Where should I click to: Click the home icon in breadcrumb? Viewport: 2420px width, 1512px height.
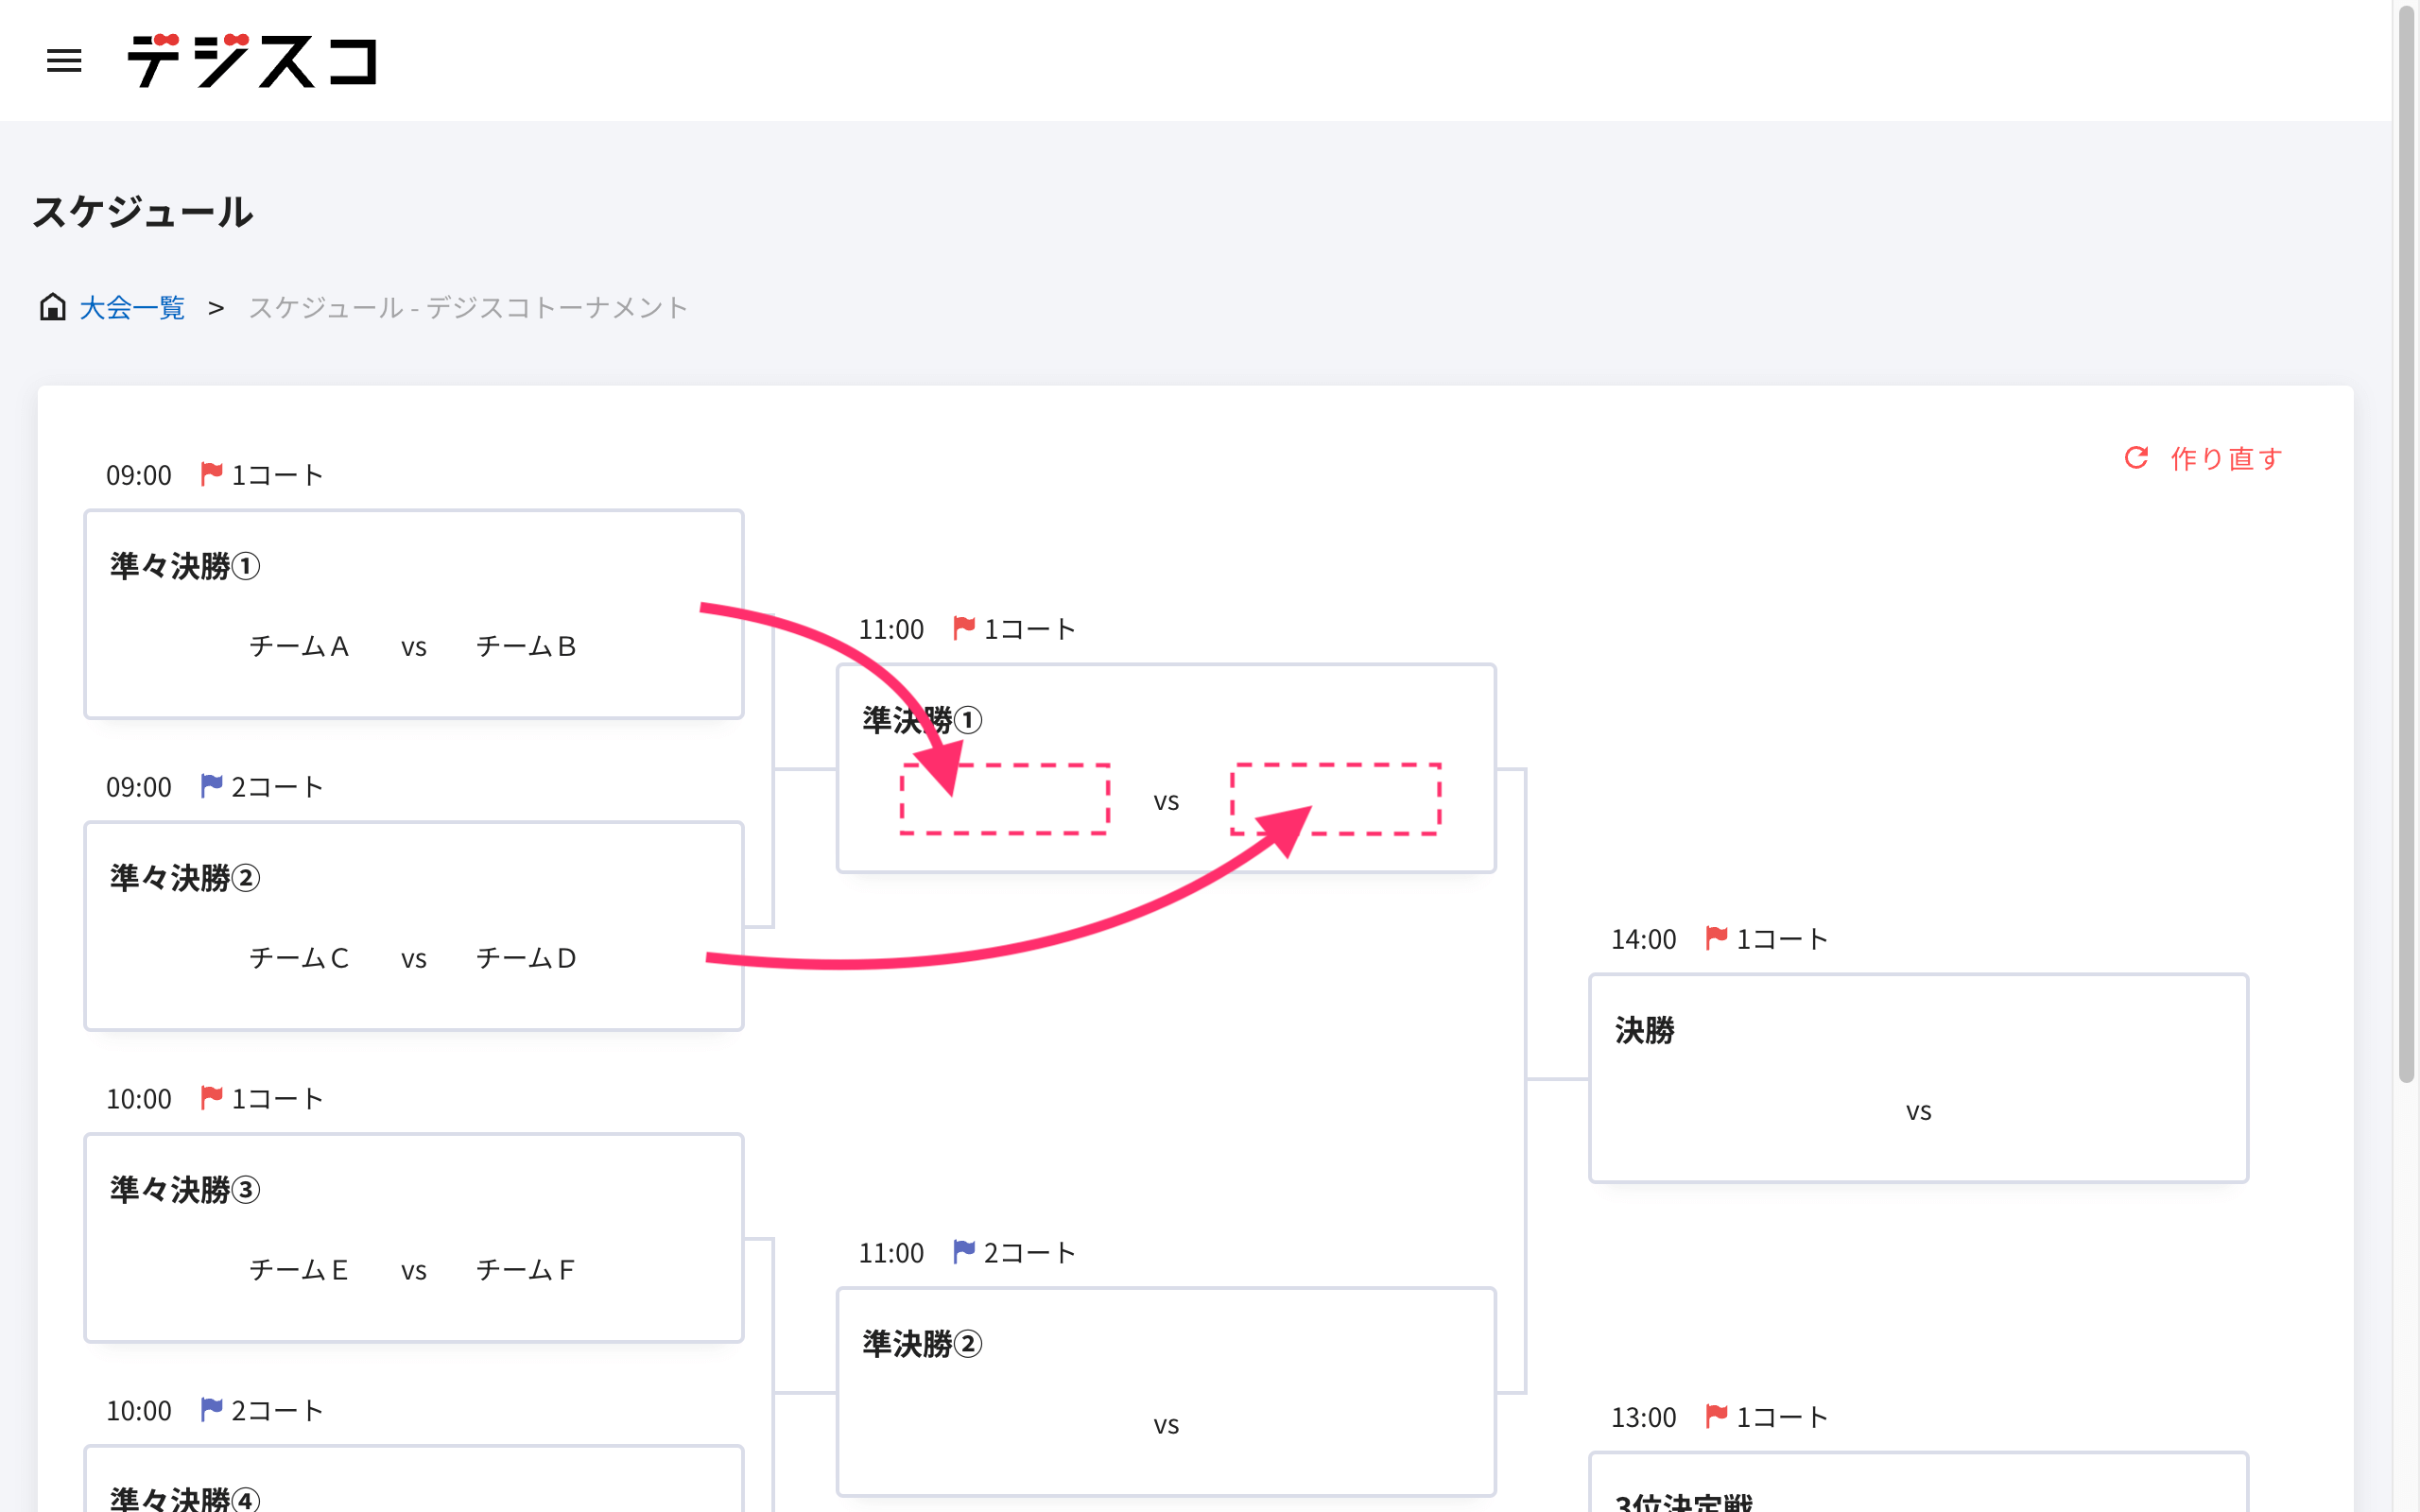click(x=52, y=307)
